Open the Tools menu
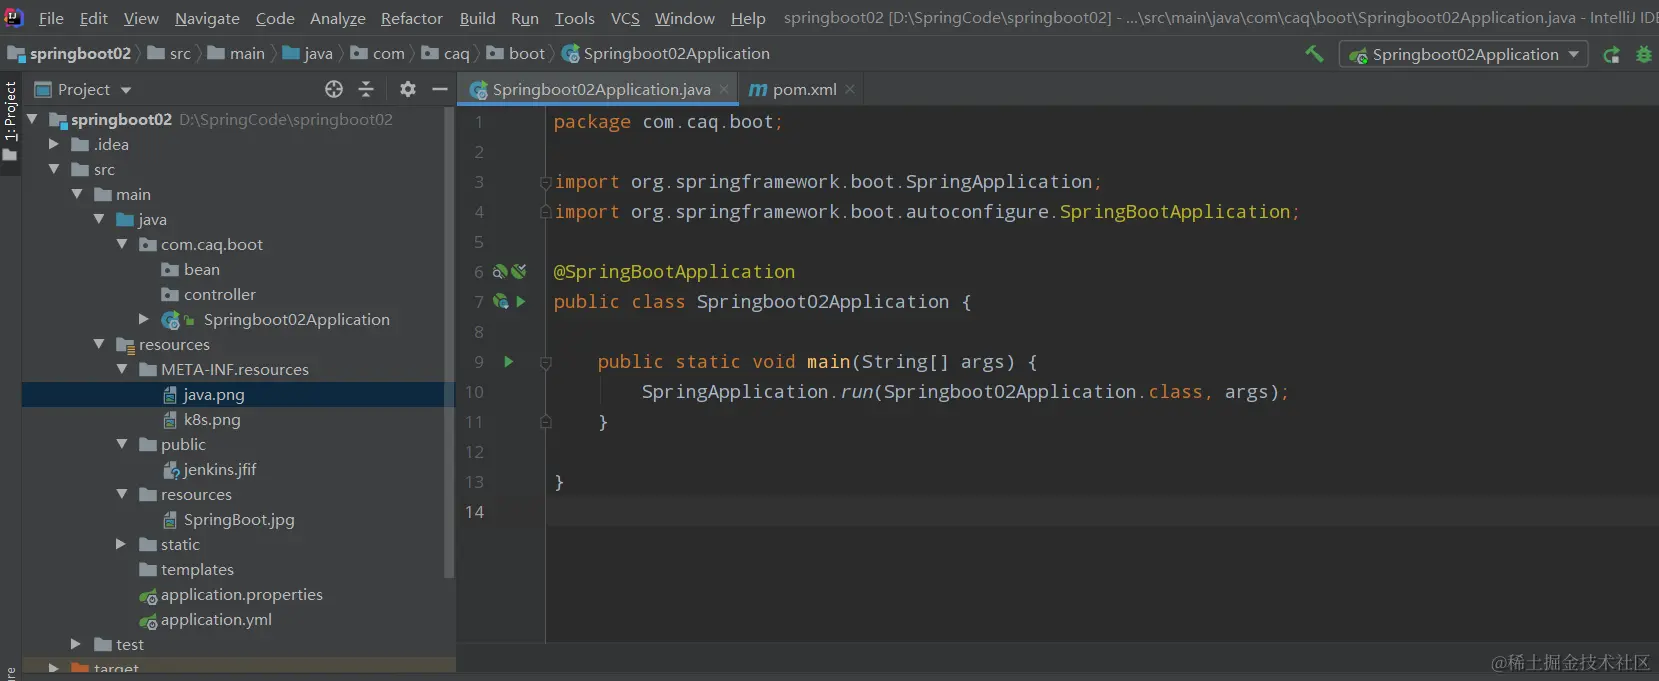 pos(575,18)
